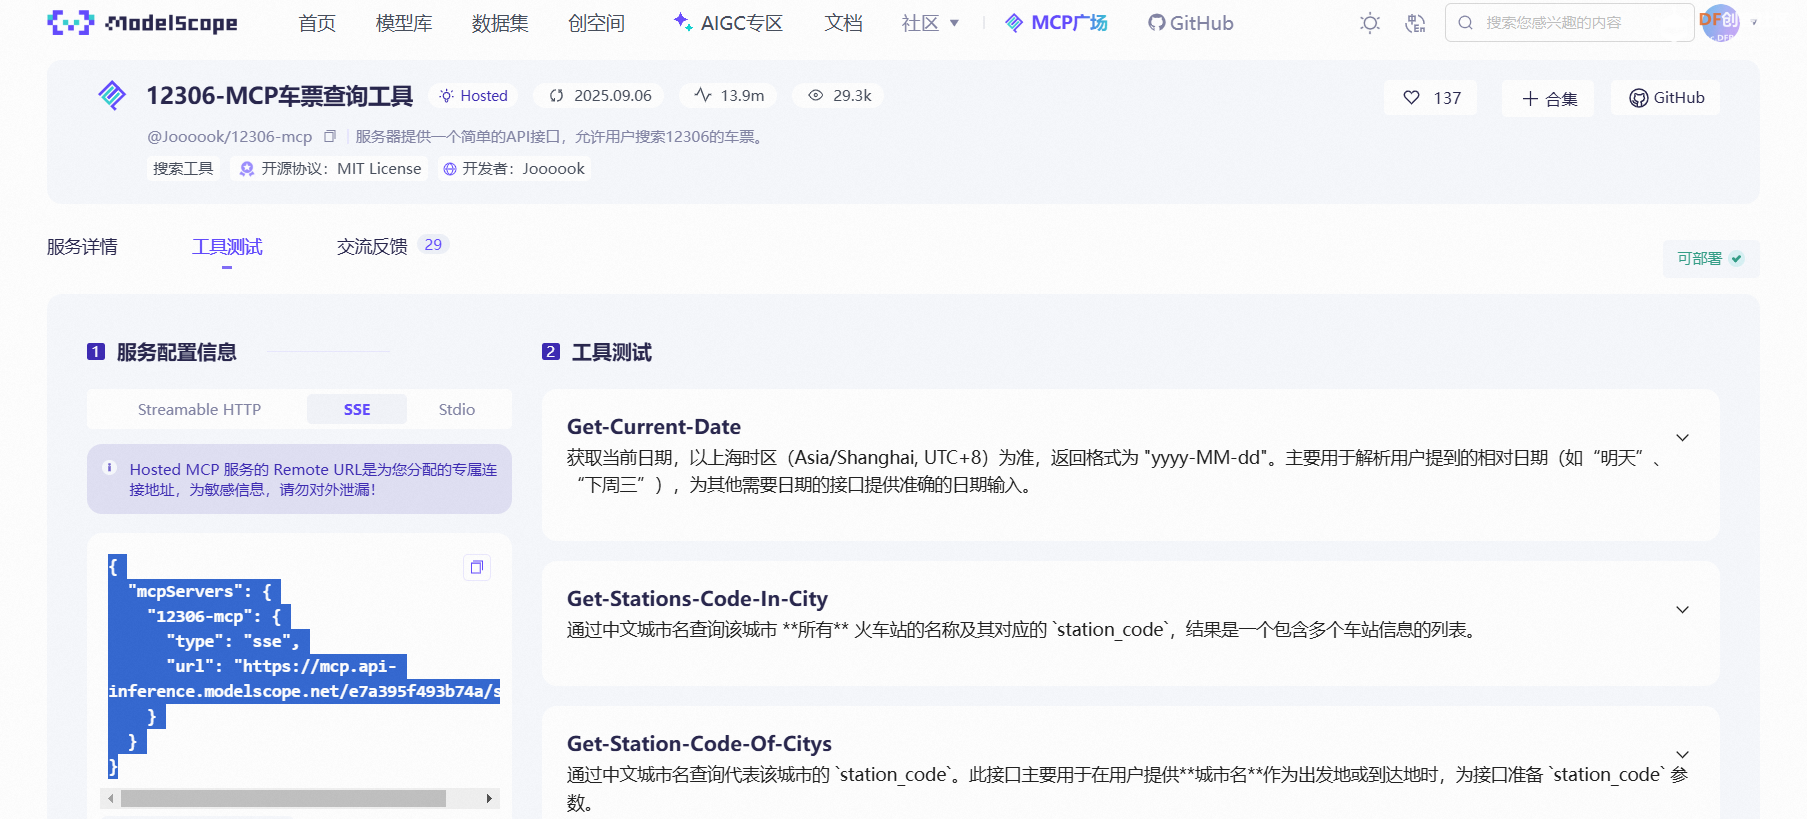
Task: Open the 社区 dropdown menu
Action: (x=930, y=23)
